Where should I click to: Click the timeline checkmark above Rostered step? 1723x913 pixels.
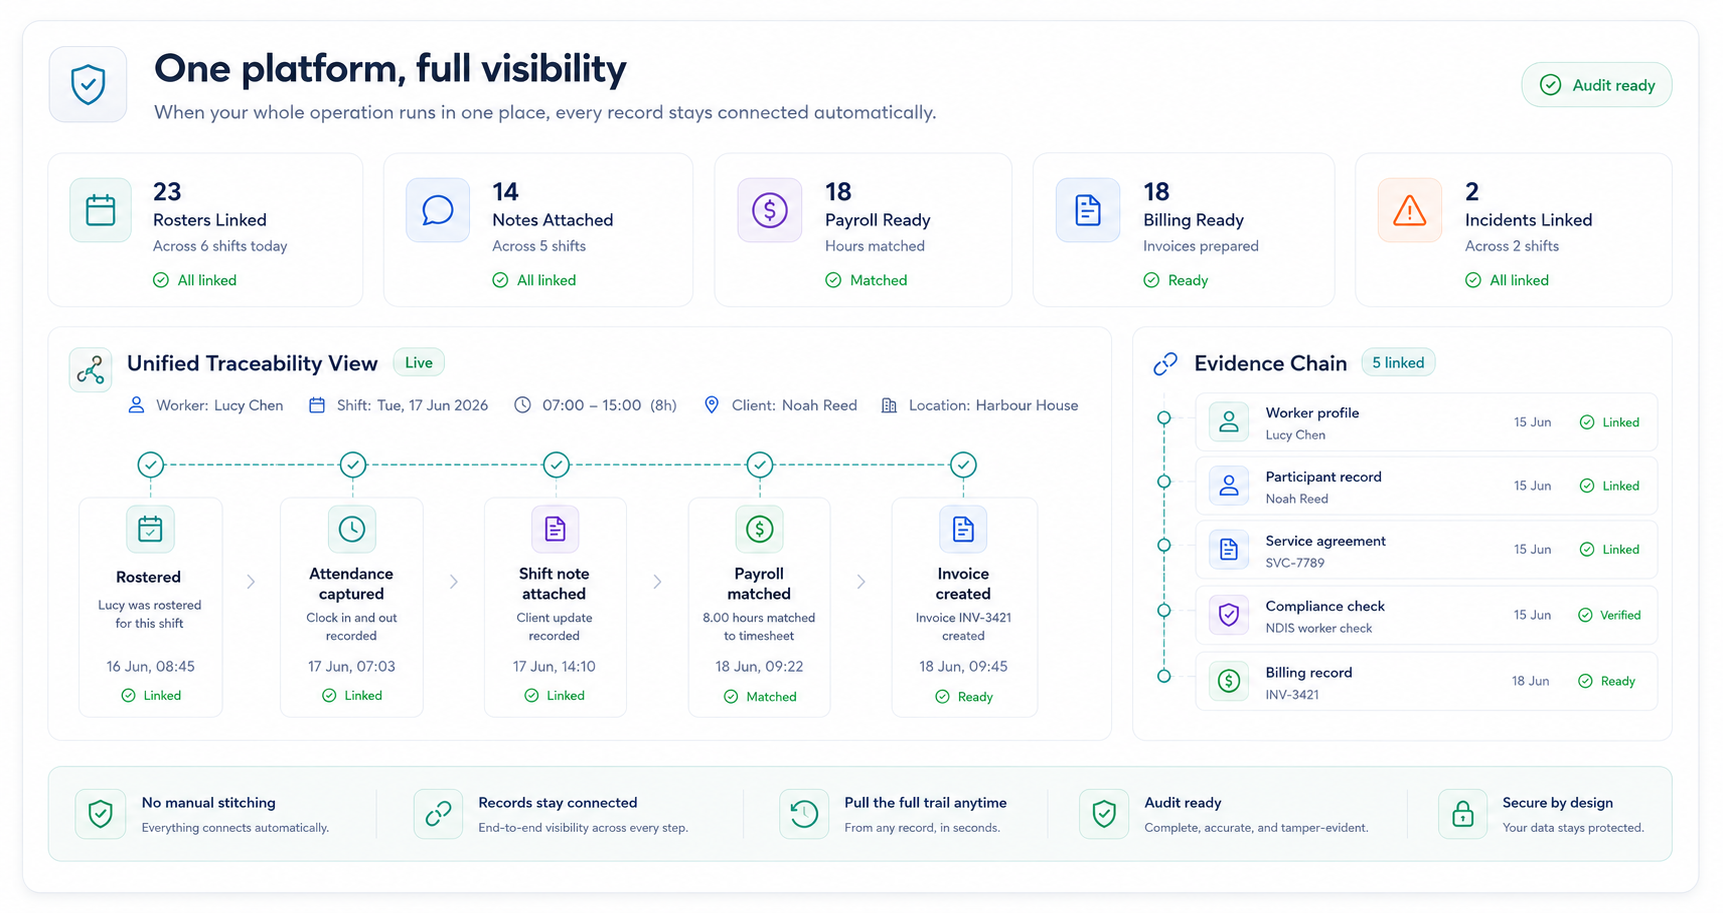coord(151,465)
